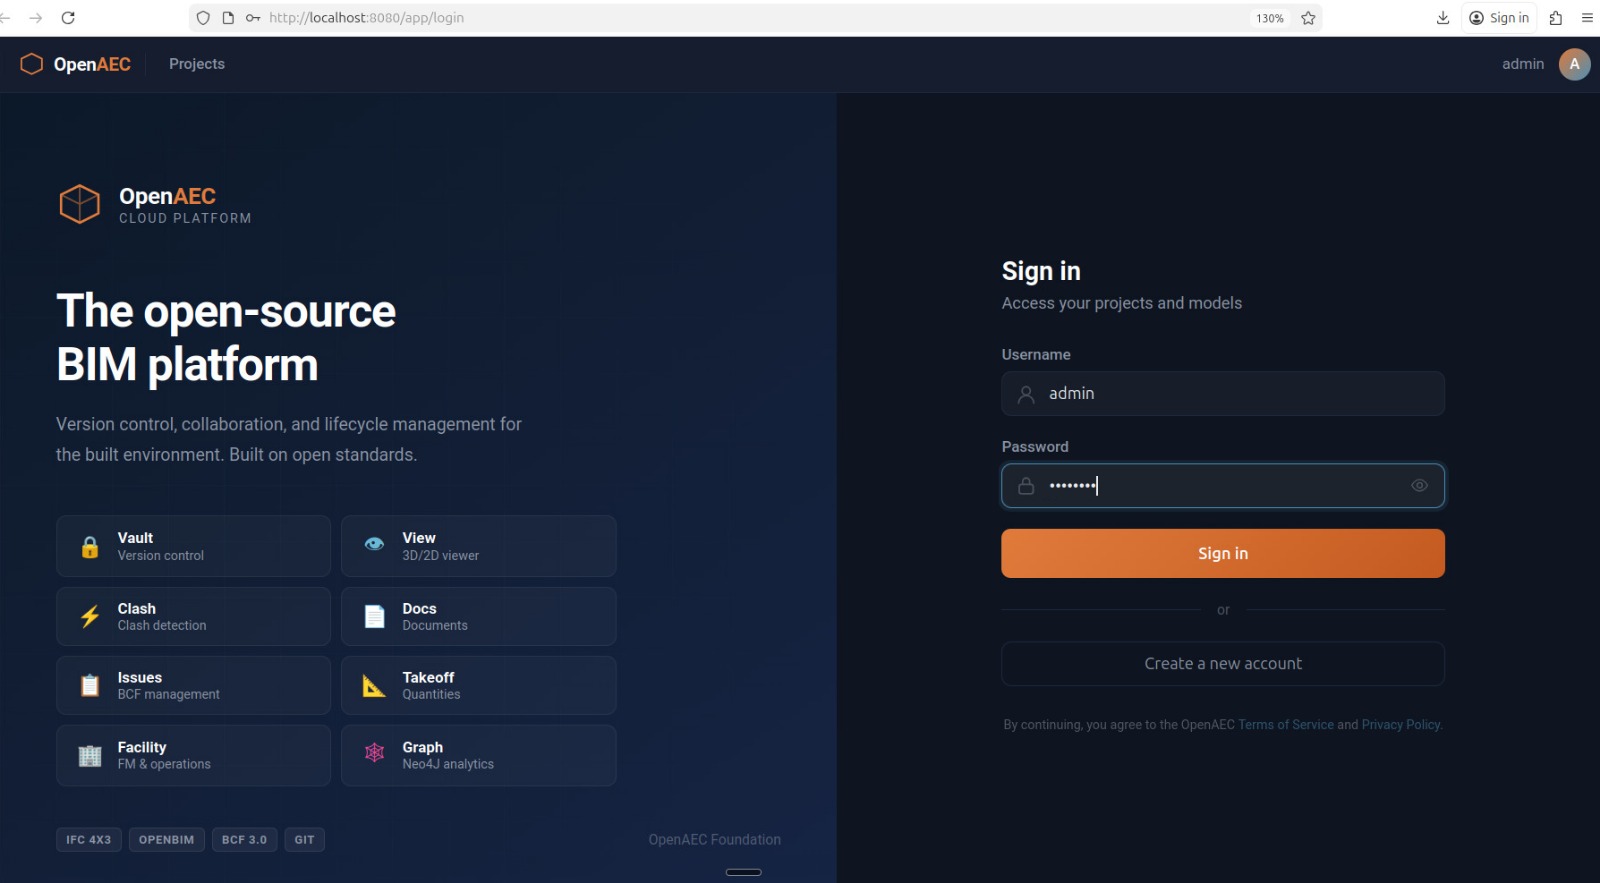Click the OpenAEC Foundation footer text
This screenshot has height=883, width=1600.
715,840
